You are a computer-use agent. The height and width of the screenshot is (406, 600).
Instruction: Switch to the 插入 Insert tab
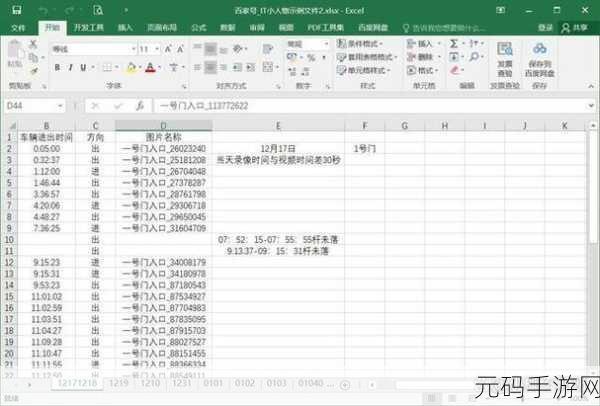tap(125, 28)
